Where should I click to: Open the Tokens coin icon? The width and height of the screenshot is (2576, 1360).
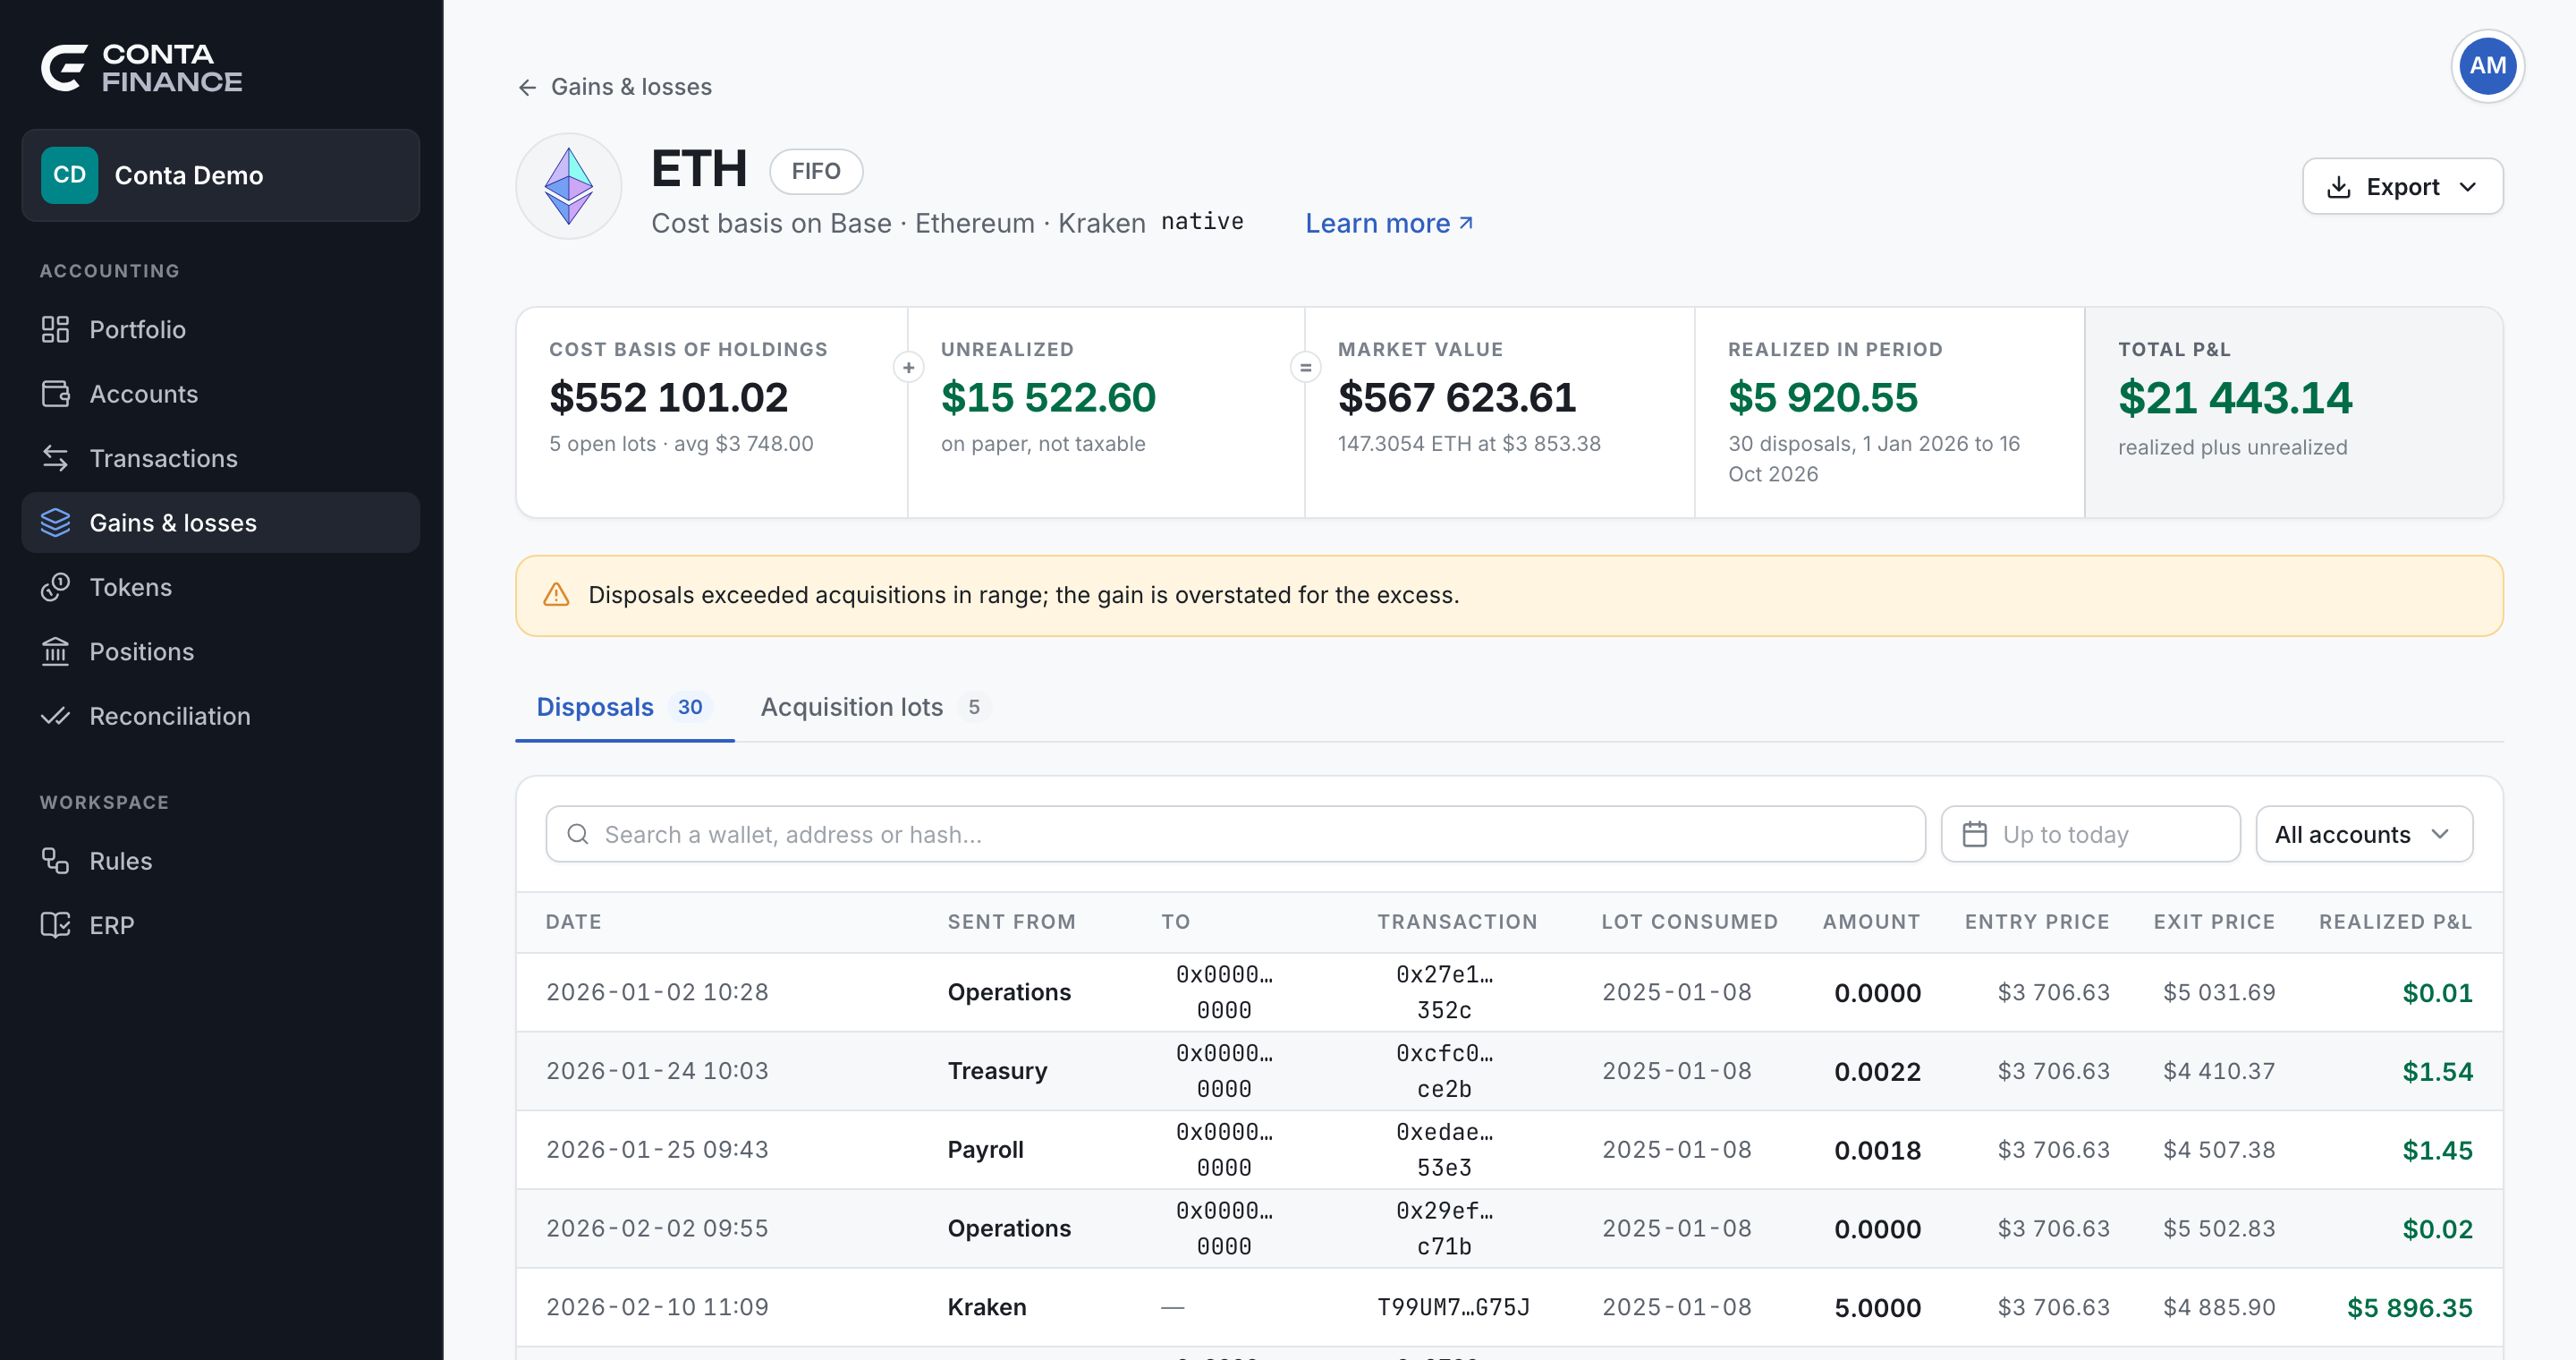click(x=55, y=587)
